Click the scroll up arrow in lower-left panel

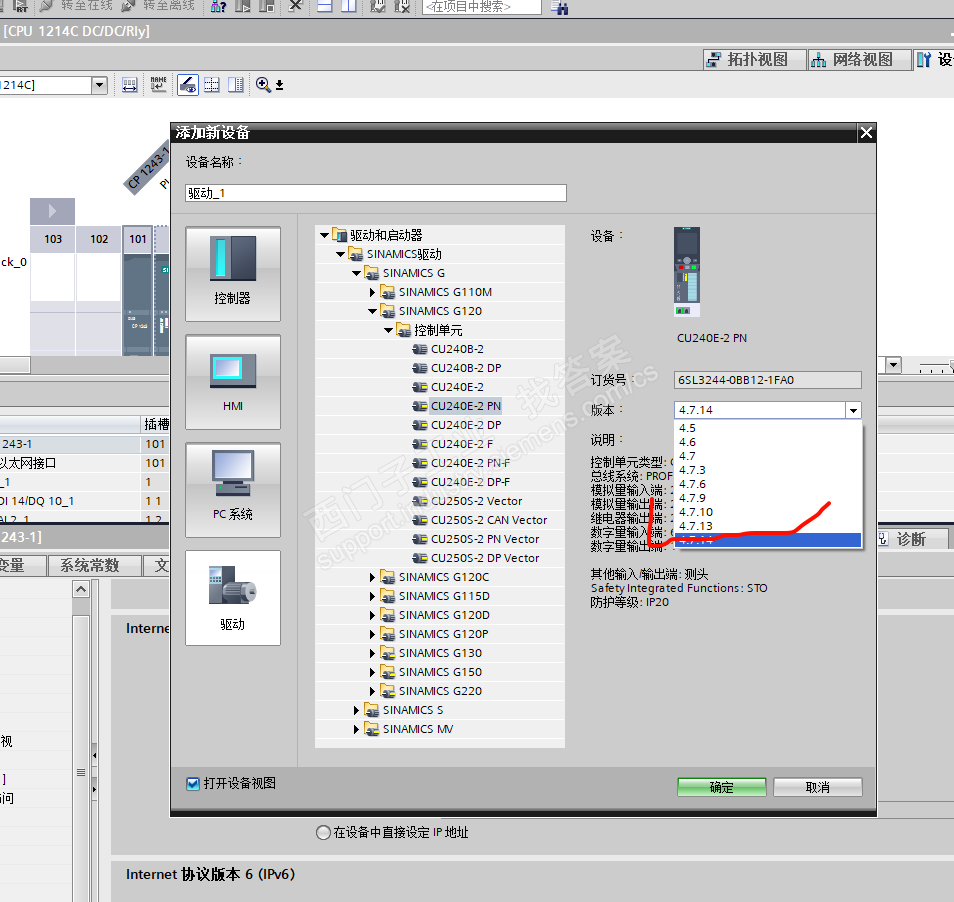[81, 589]
